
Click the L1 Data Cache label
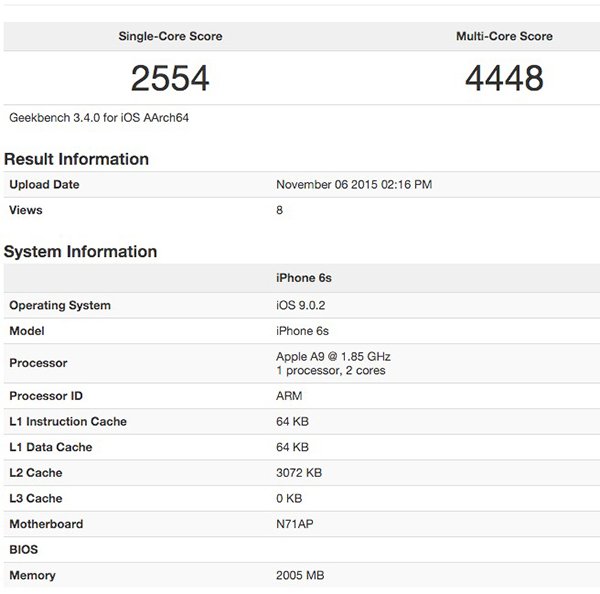(x=51, y=447)
